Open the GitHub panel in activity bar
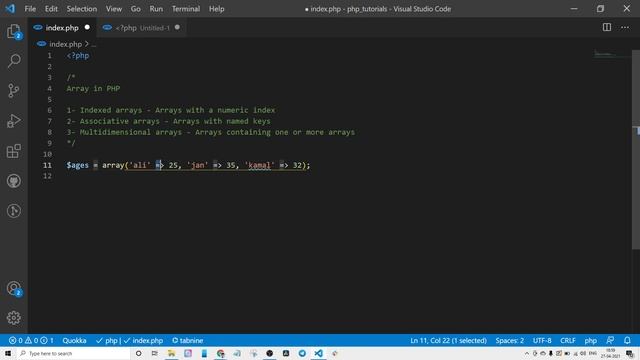The width and height of the screenshot is (640, 360). click(13, 181)
